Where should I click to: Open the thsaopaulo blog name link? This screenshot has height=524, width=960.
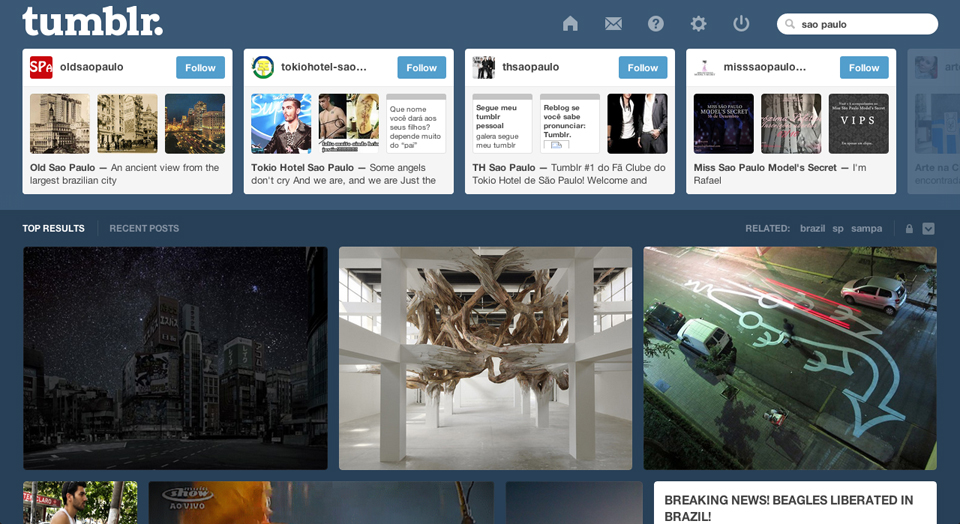531,67
